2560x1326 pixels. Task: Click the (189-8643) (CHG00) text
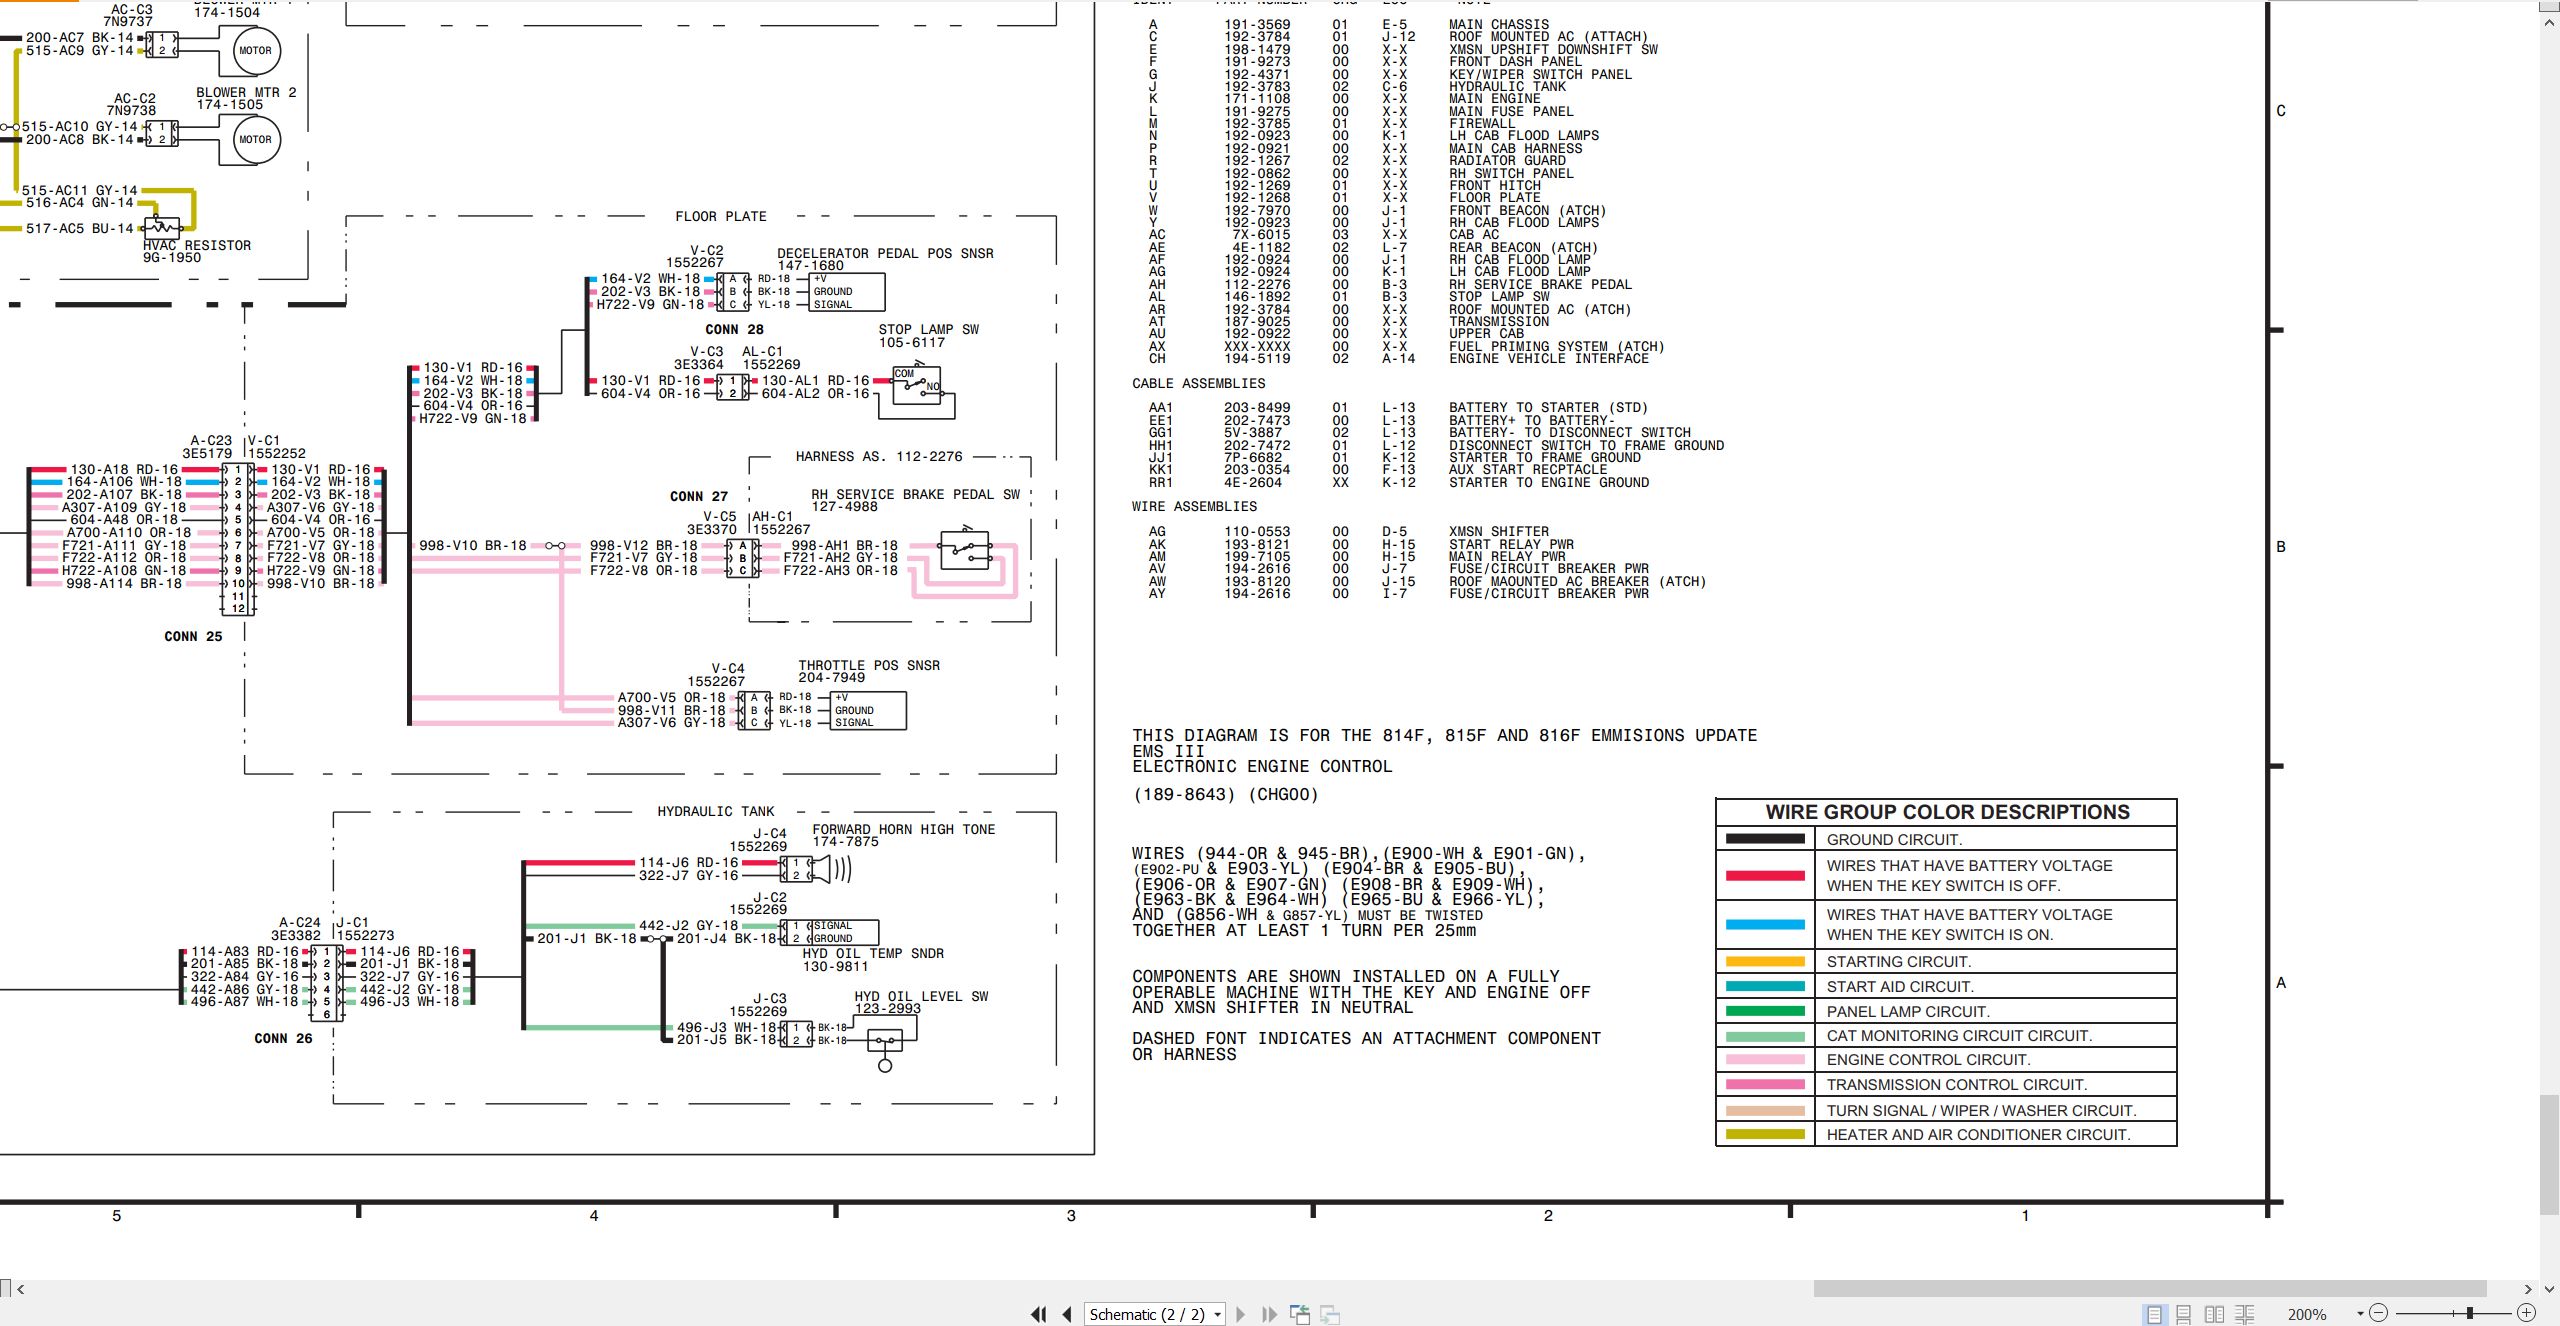pyautogui.click(x=1225, y=794)
